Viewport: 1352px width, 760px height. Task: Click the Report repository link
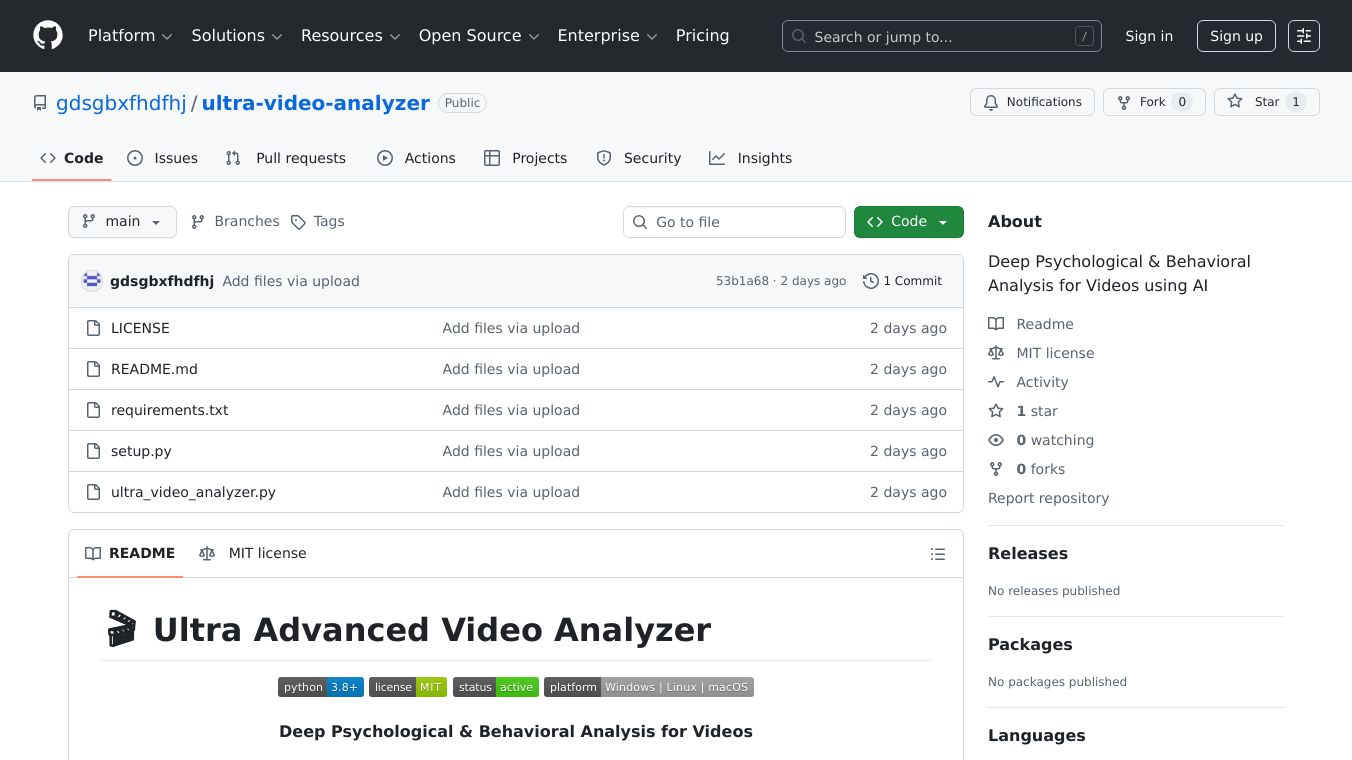click(x=1048, y=498)
